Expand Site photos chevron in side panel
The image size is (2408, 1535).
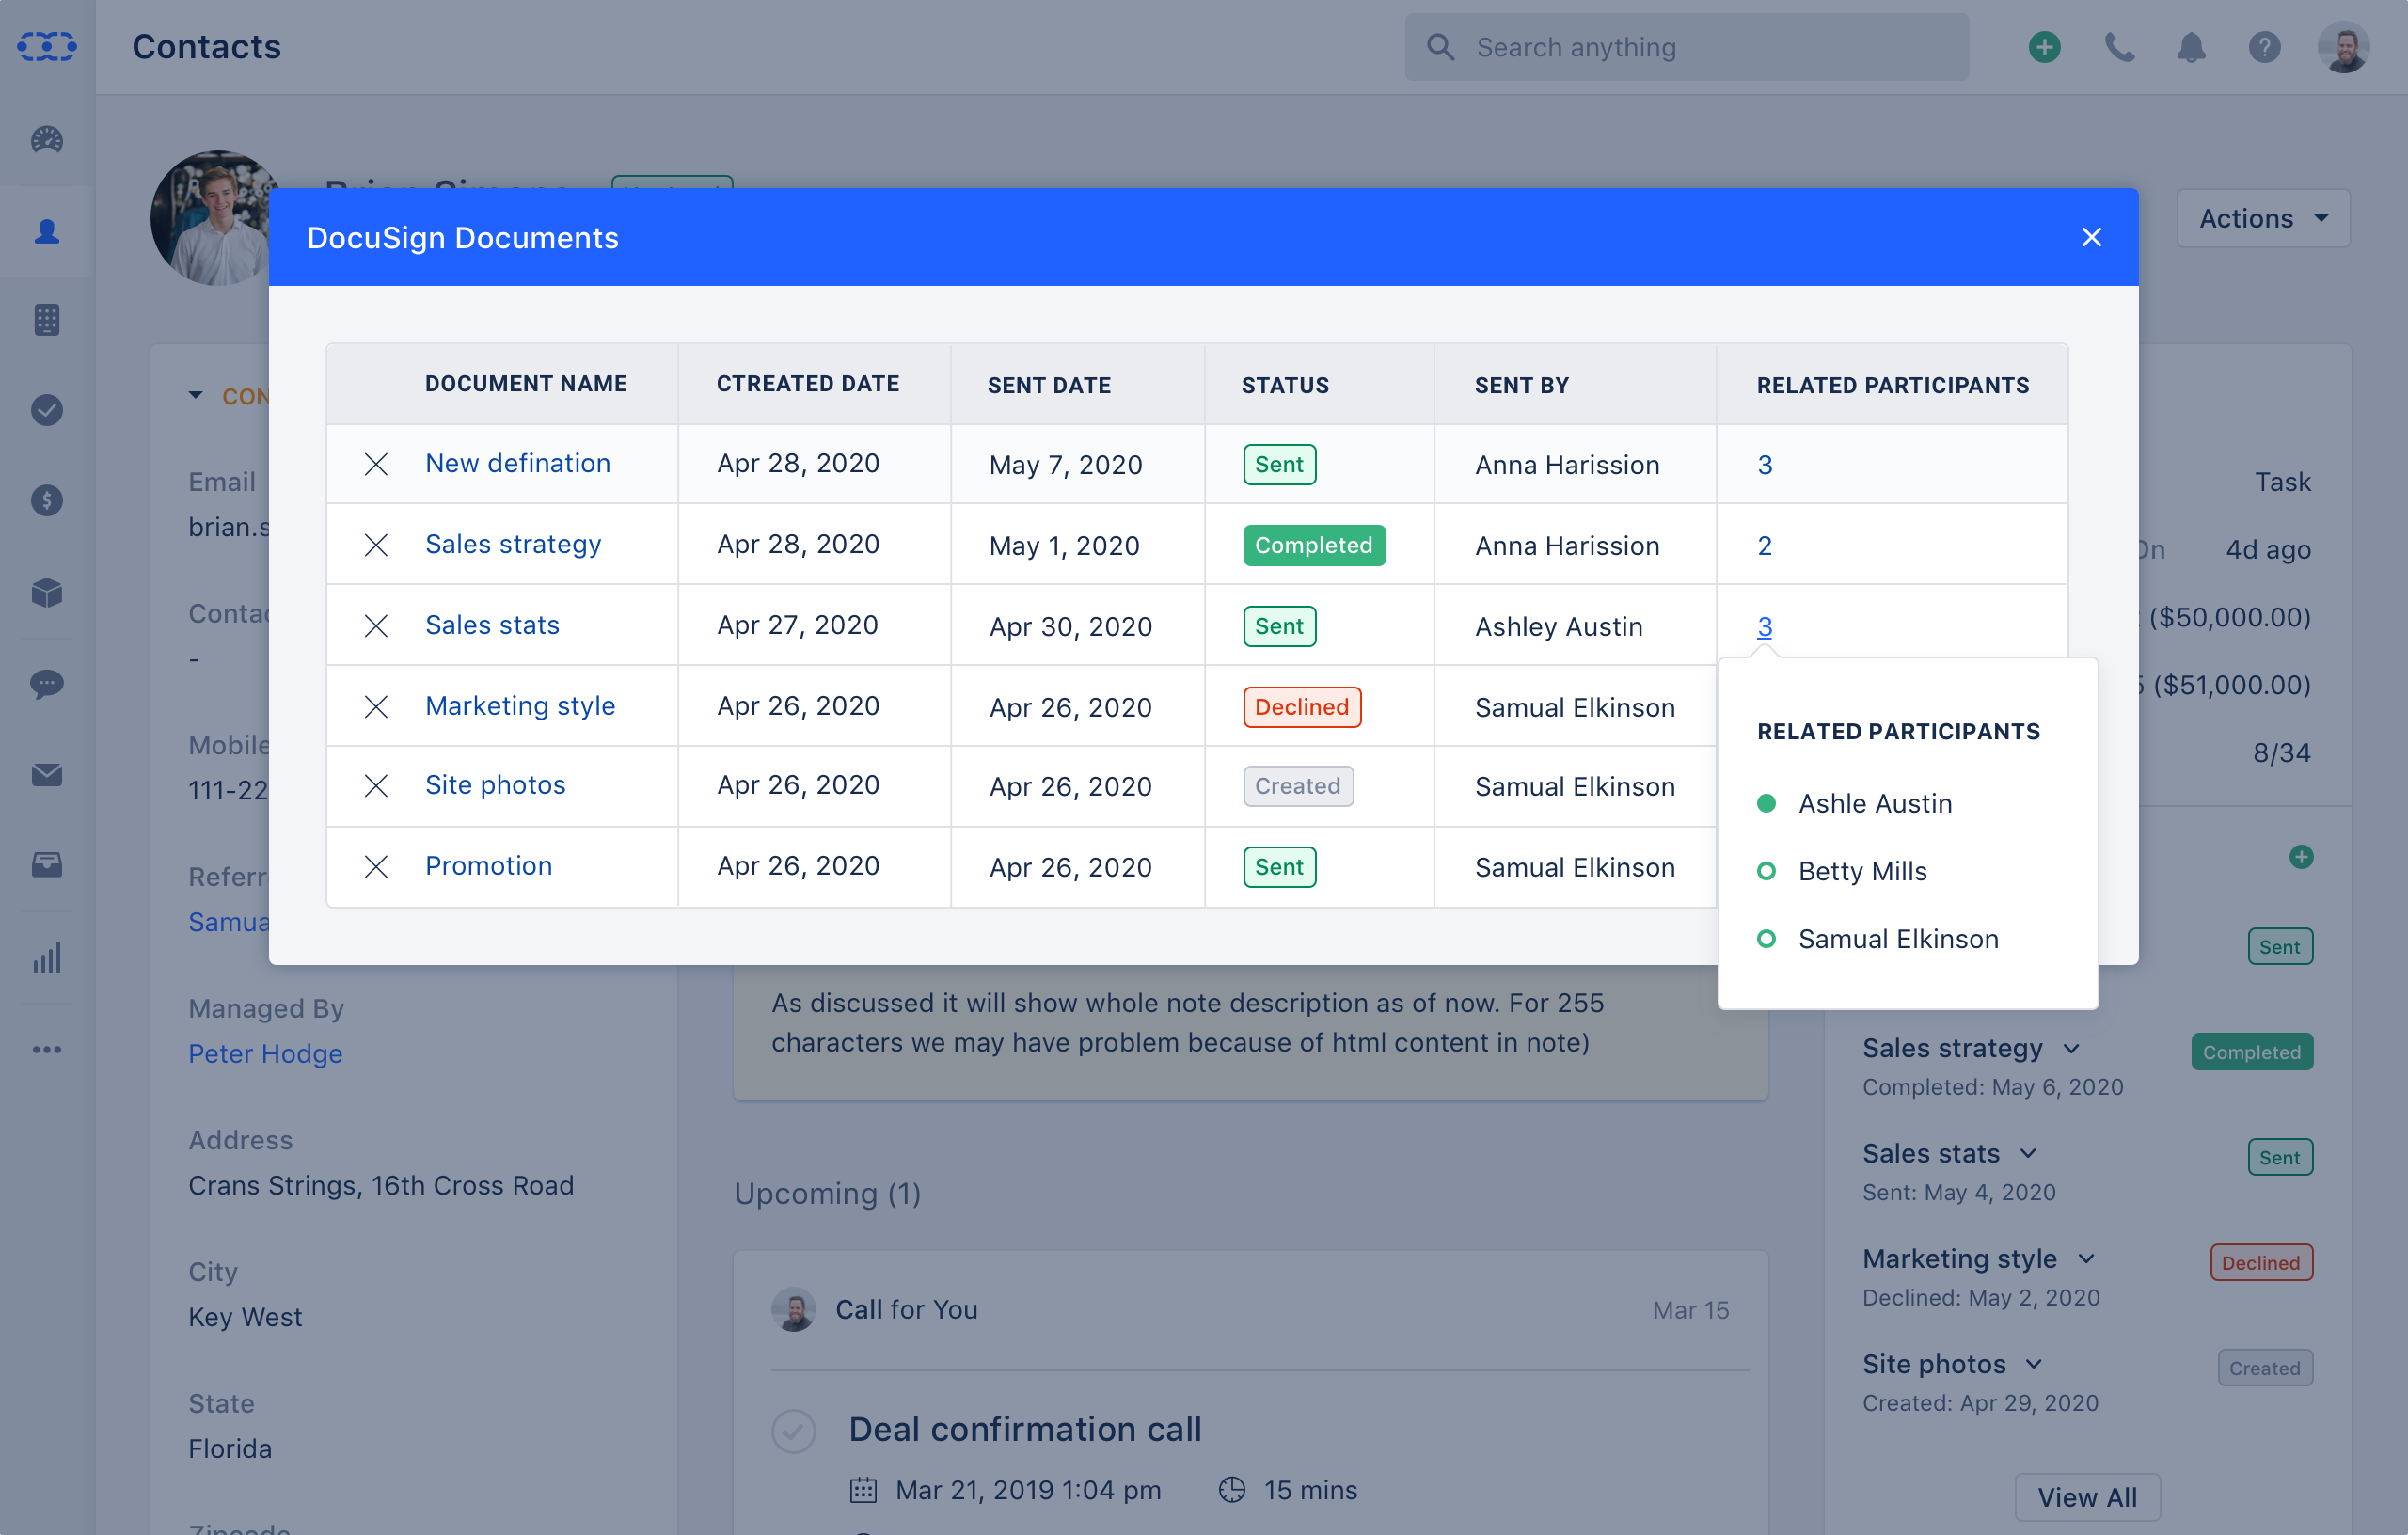2033,1365
